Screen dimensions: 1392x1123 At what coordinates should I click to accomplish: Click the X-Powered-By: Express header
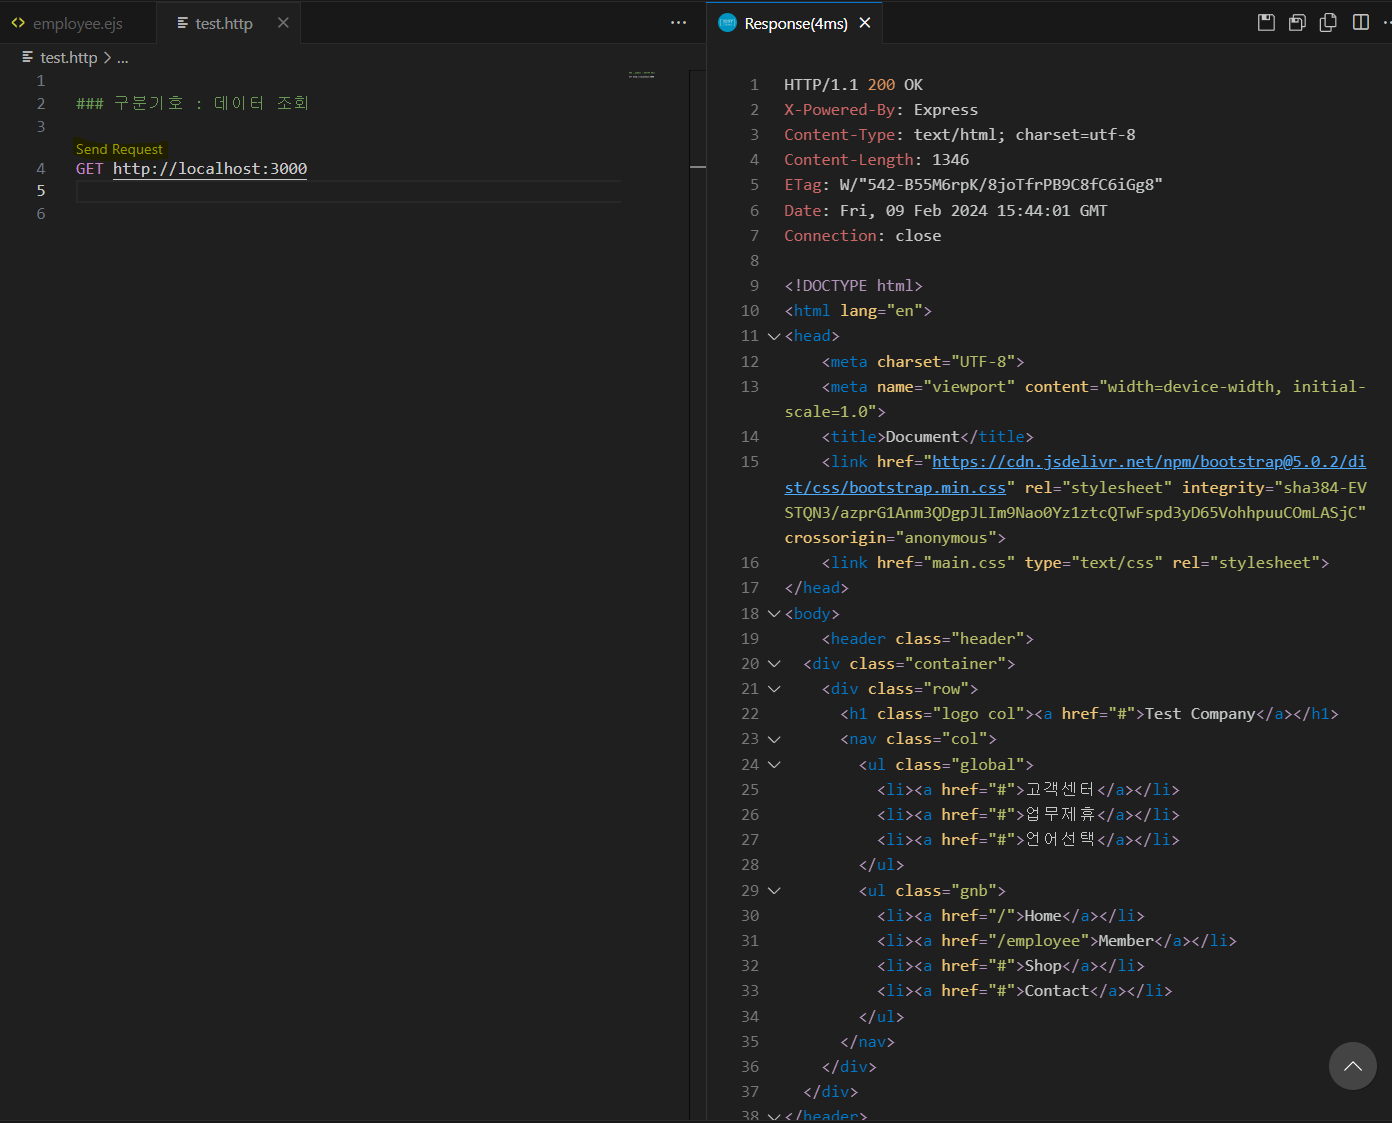pyautogui.click(x=881, y=110)
